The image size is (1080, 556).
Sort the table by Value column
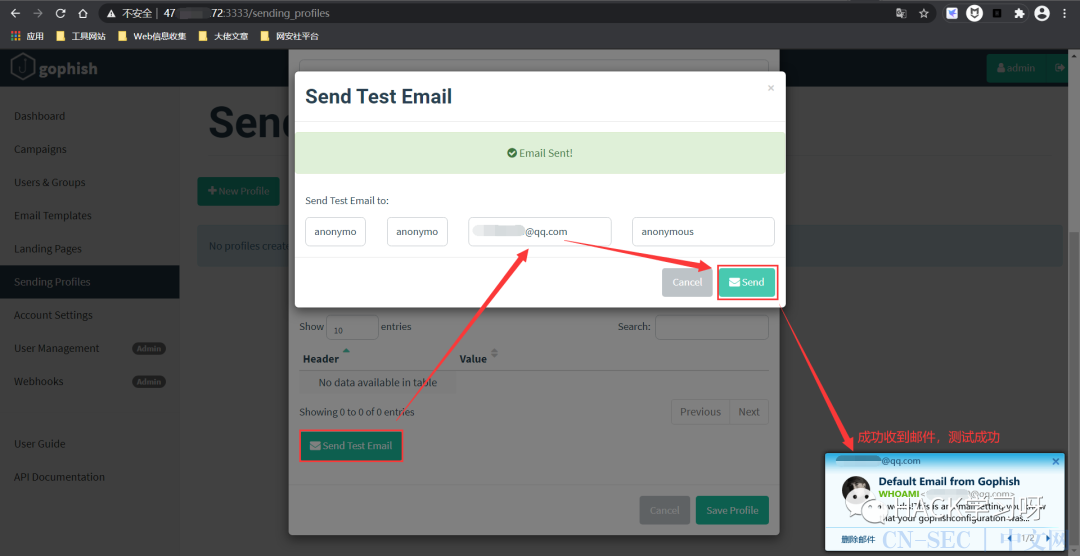(x=494, y=355)
